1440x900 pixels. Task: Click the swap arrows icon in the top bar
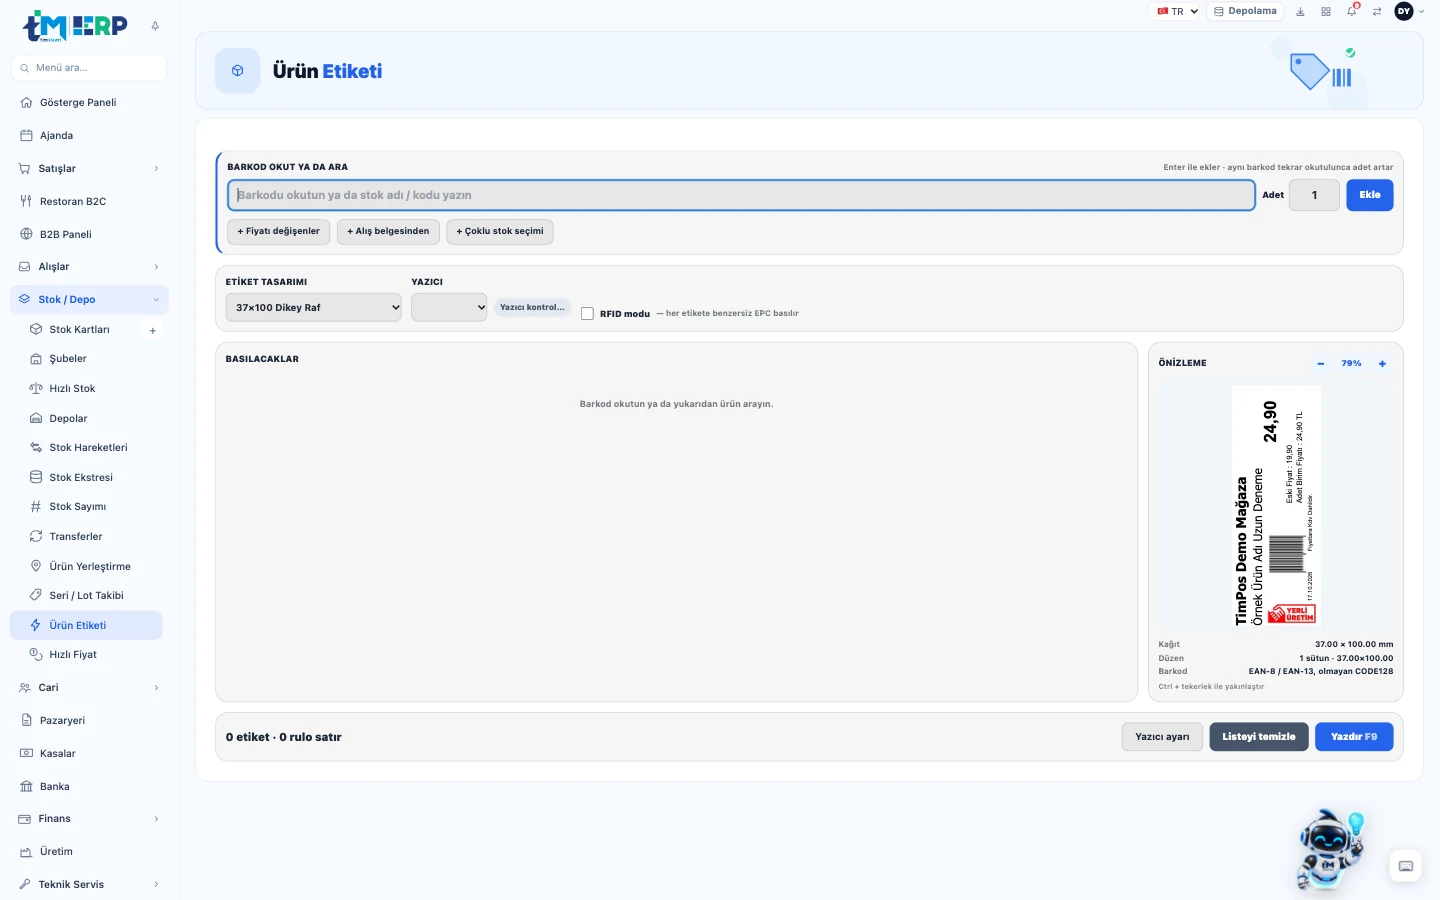click(1377, 12)
